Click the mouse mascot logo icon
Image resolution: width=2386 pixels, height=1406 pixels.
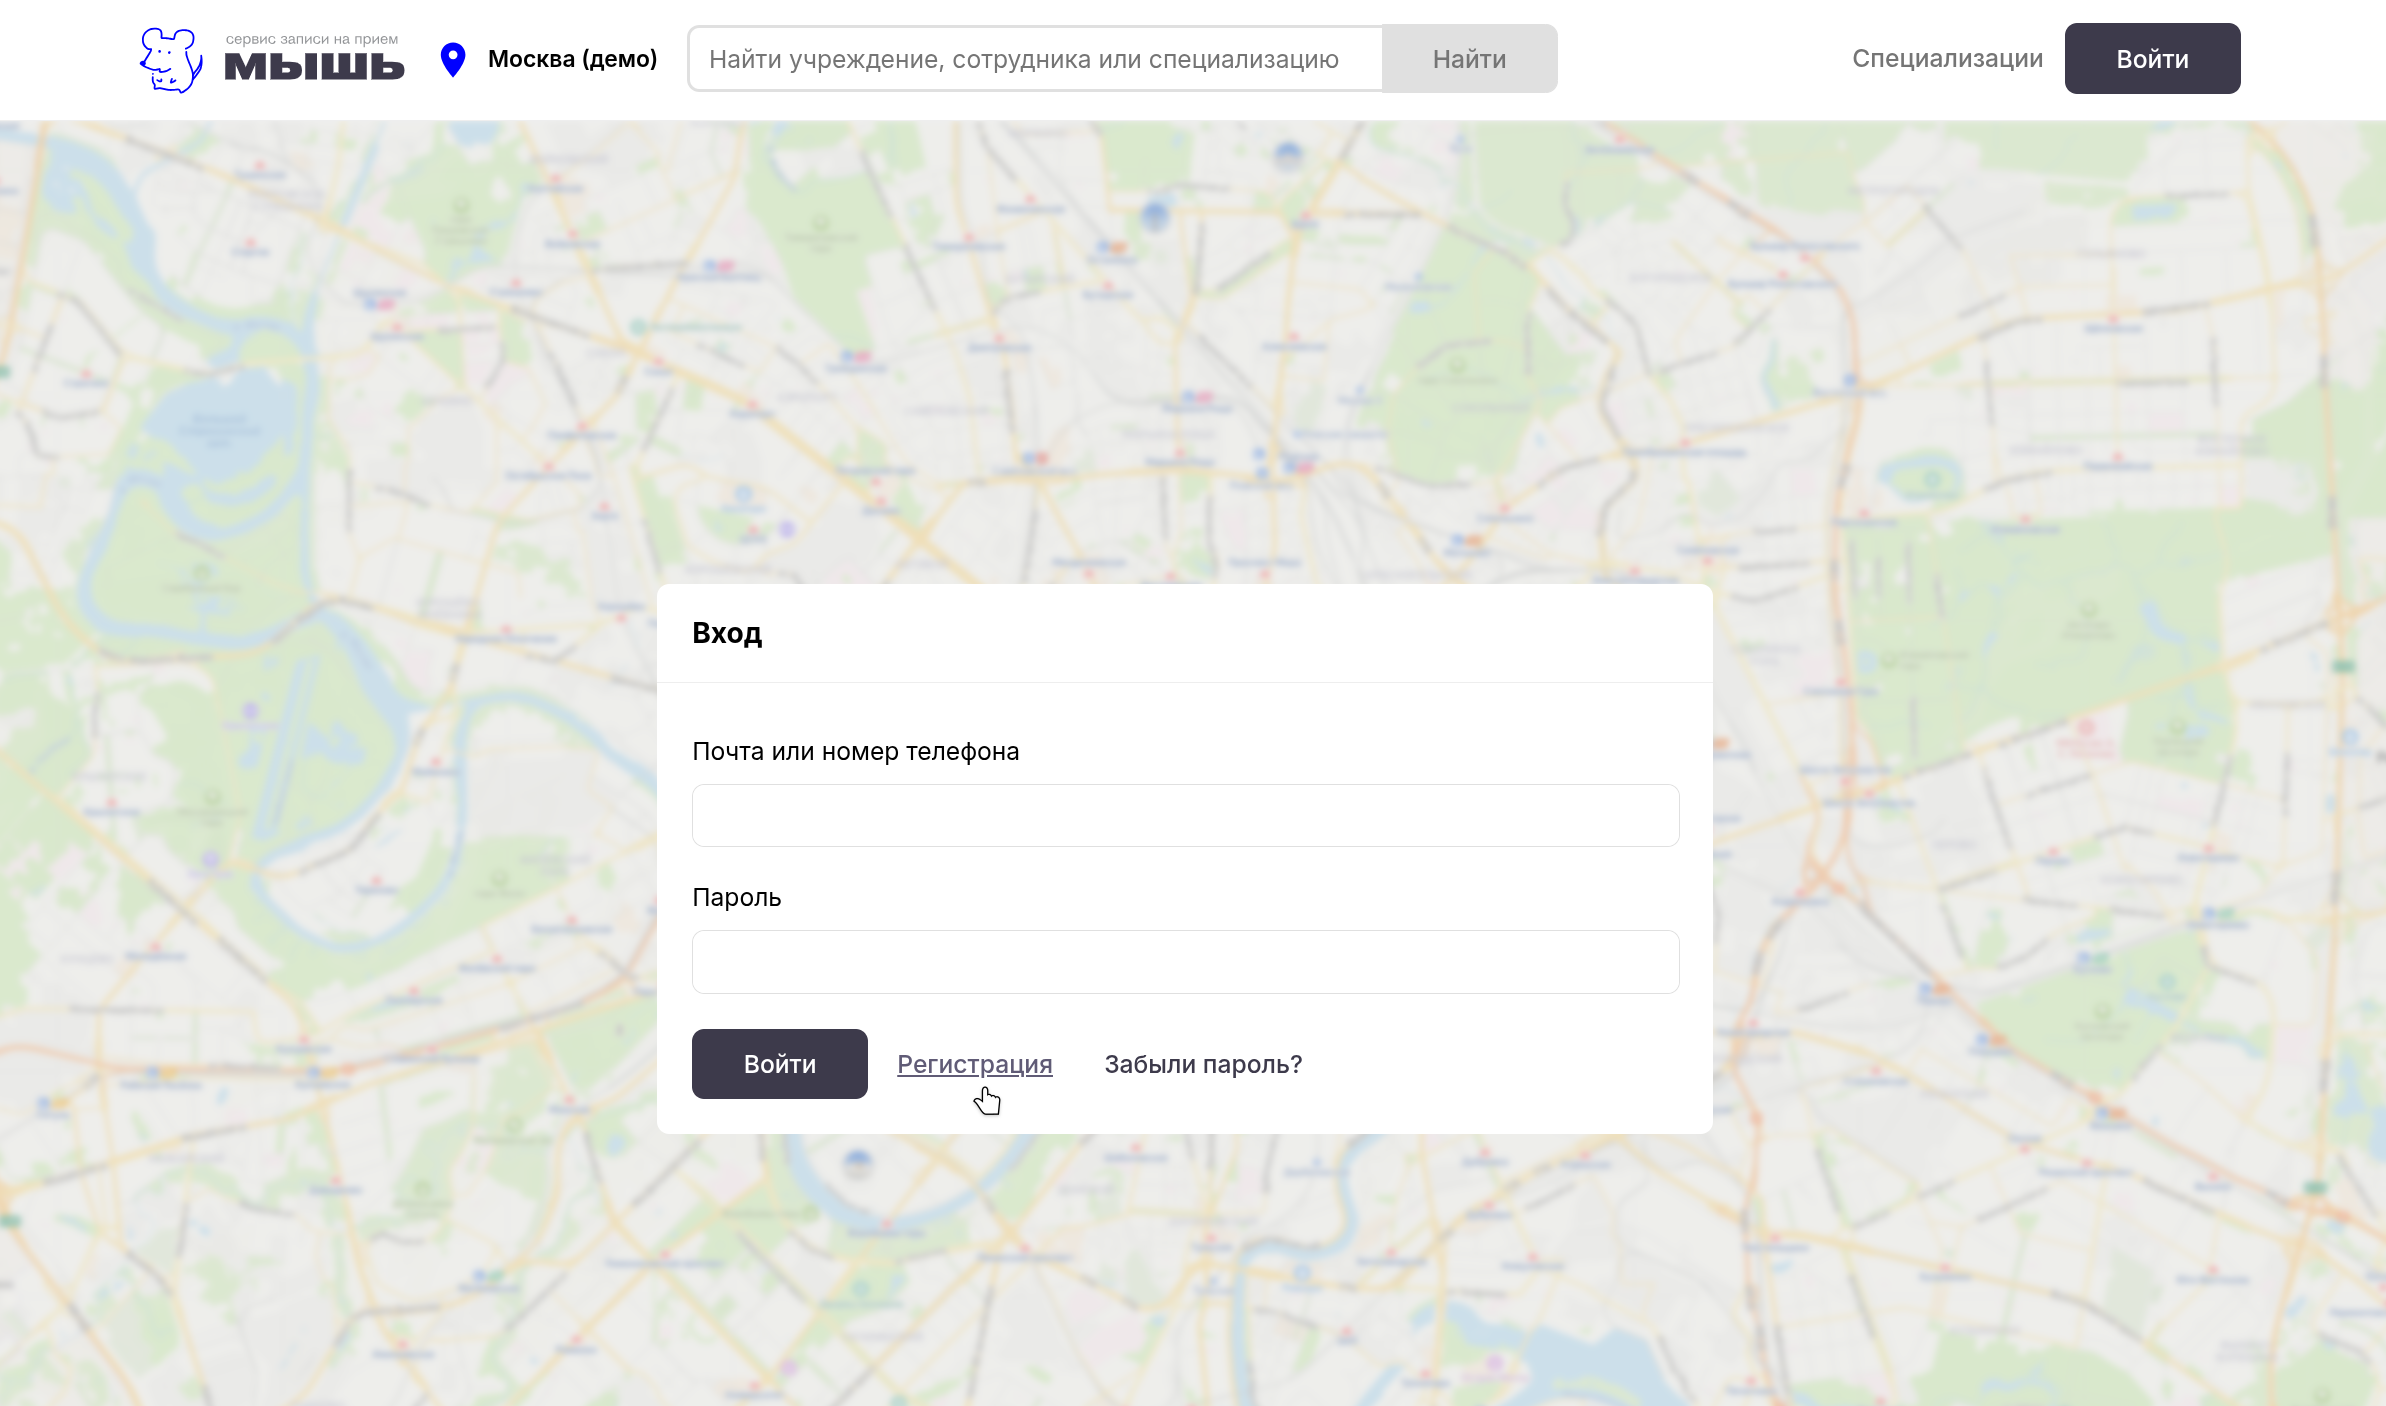171,60
